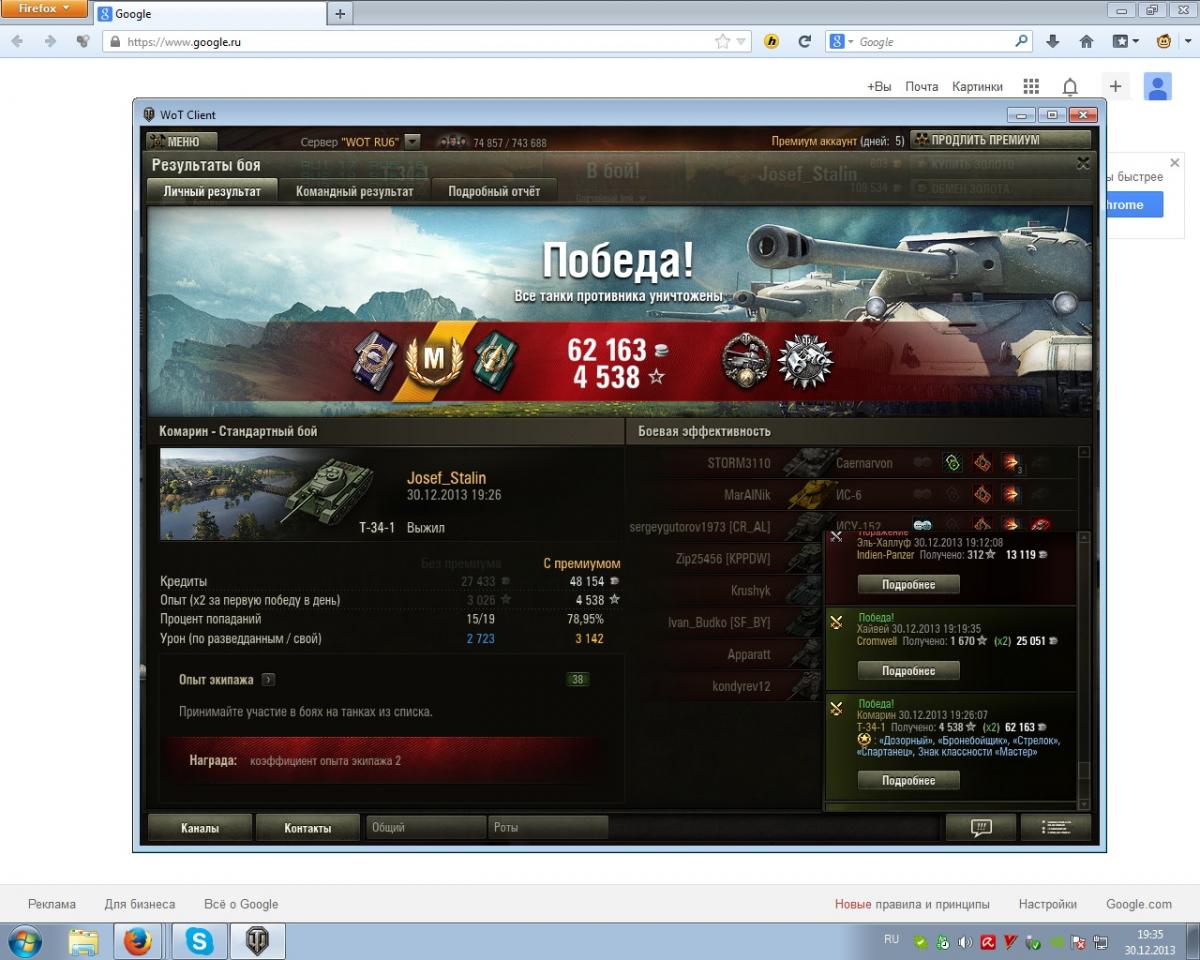
Task: Select player kondyrev12 row
Action: (725, 686)
